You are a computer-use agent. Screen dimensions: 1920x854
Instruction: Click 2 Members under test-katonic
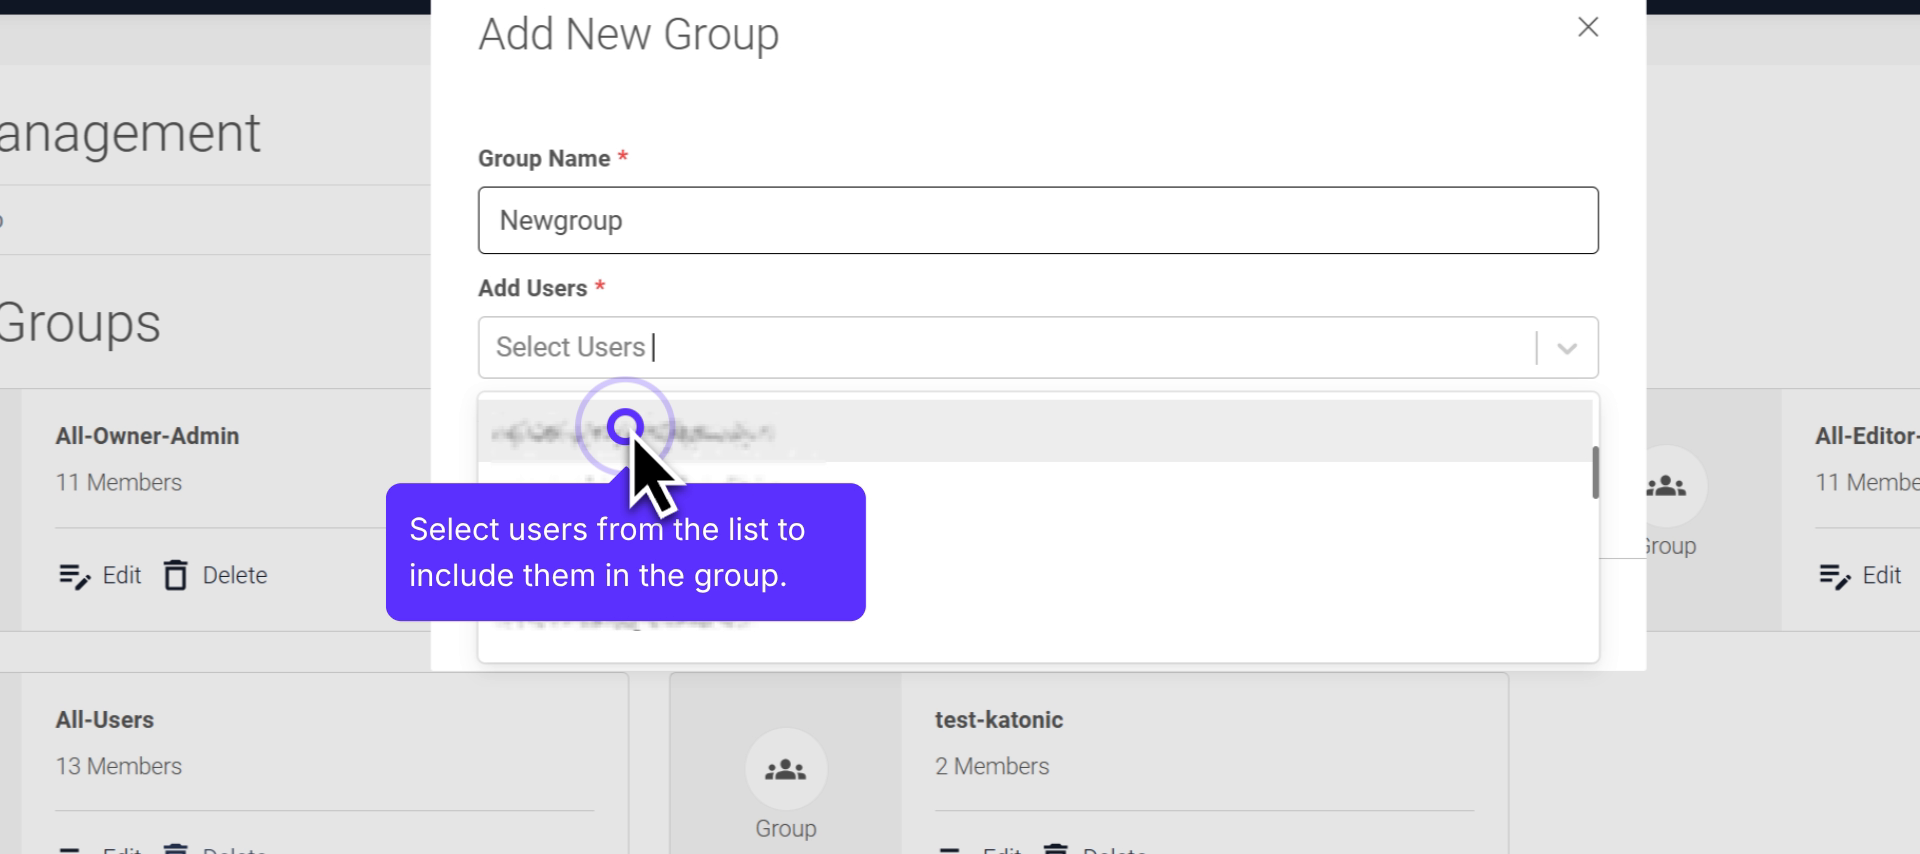992,766
